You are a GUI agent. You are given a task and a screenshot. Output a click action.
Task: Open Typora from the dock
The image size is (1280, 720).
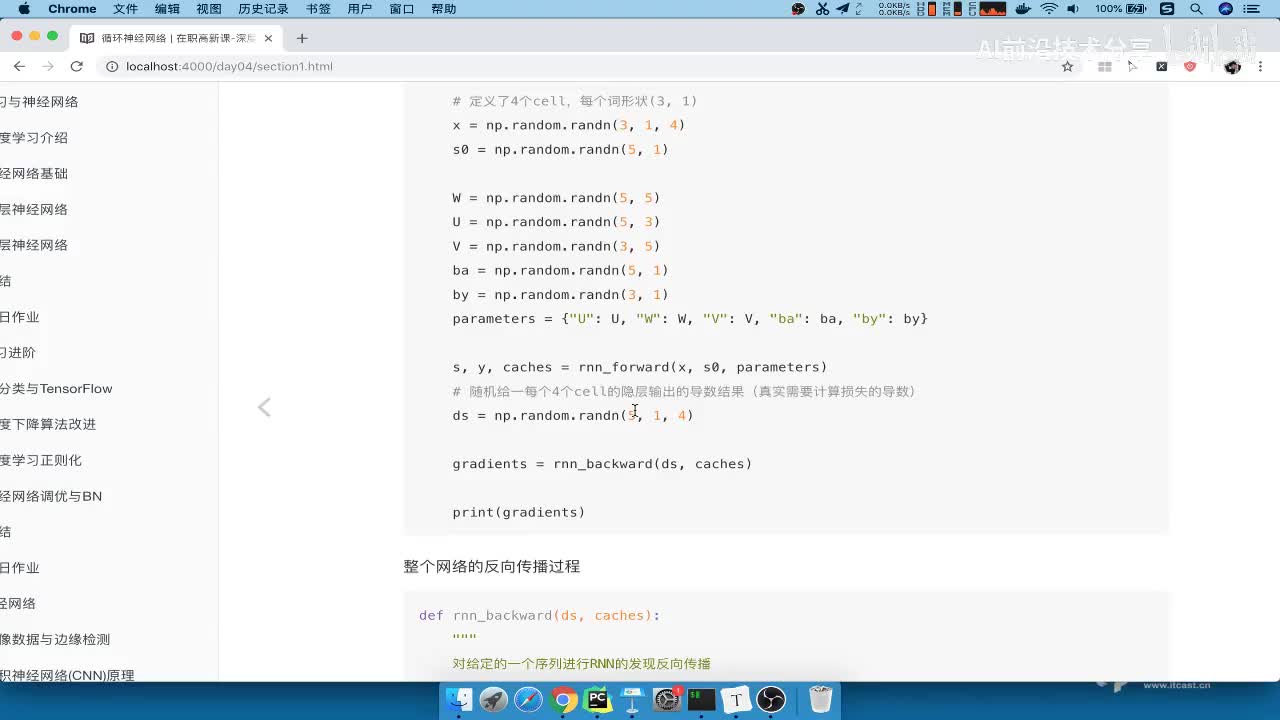tap(737, 699)
